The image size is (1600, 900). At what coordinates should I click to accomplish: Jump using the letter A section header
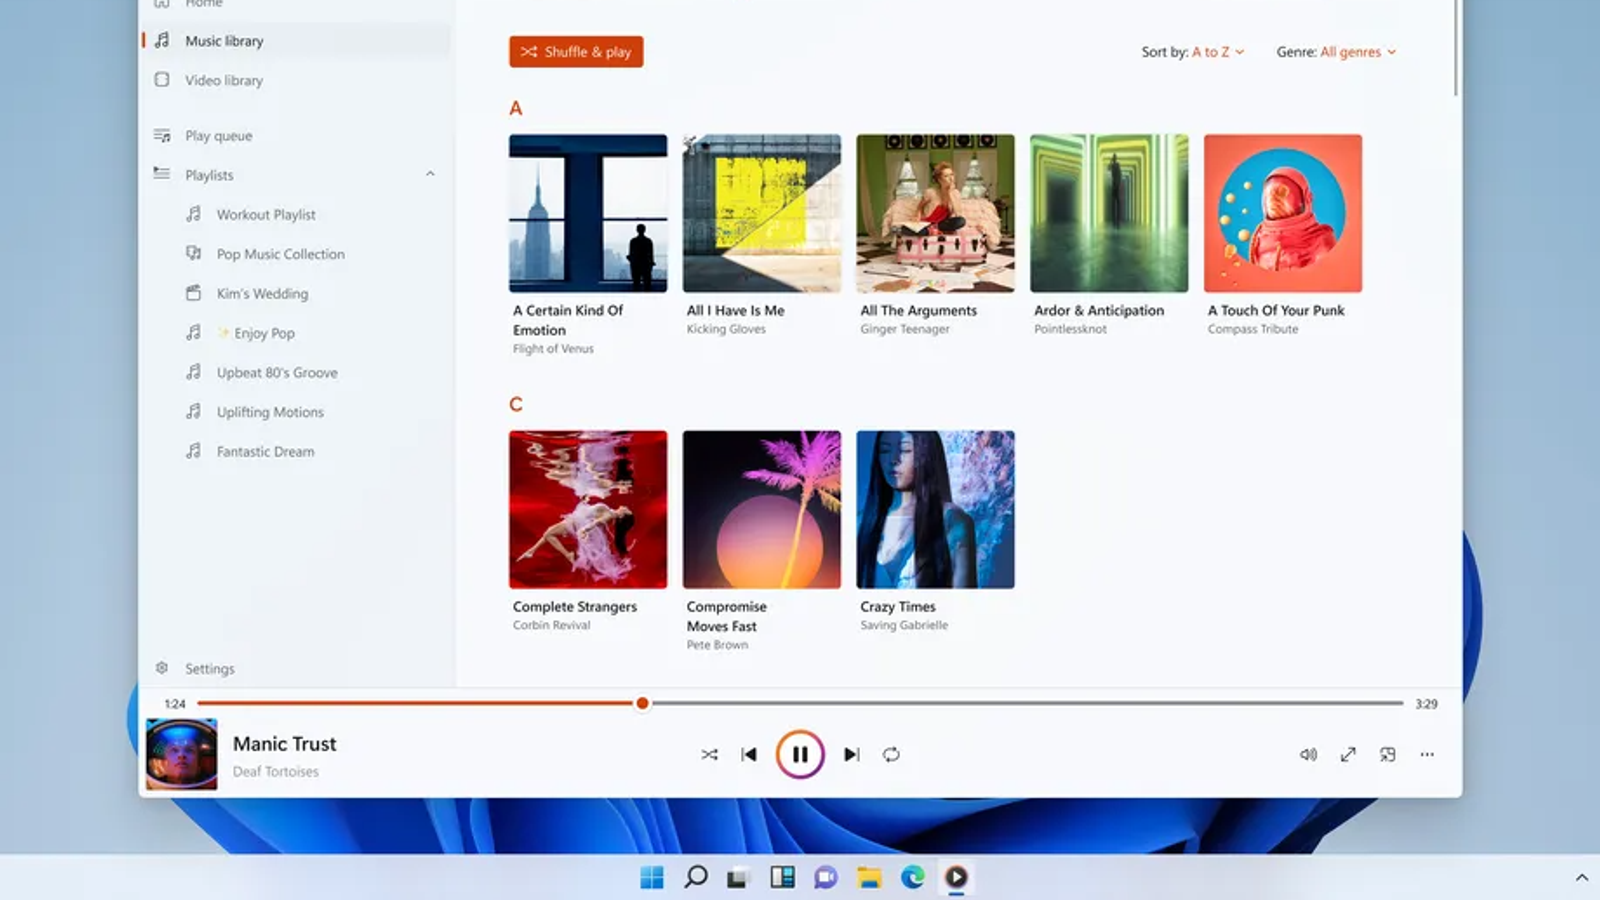click(x=516, y=108)
